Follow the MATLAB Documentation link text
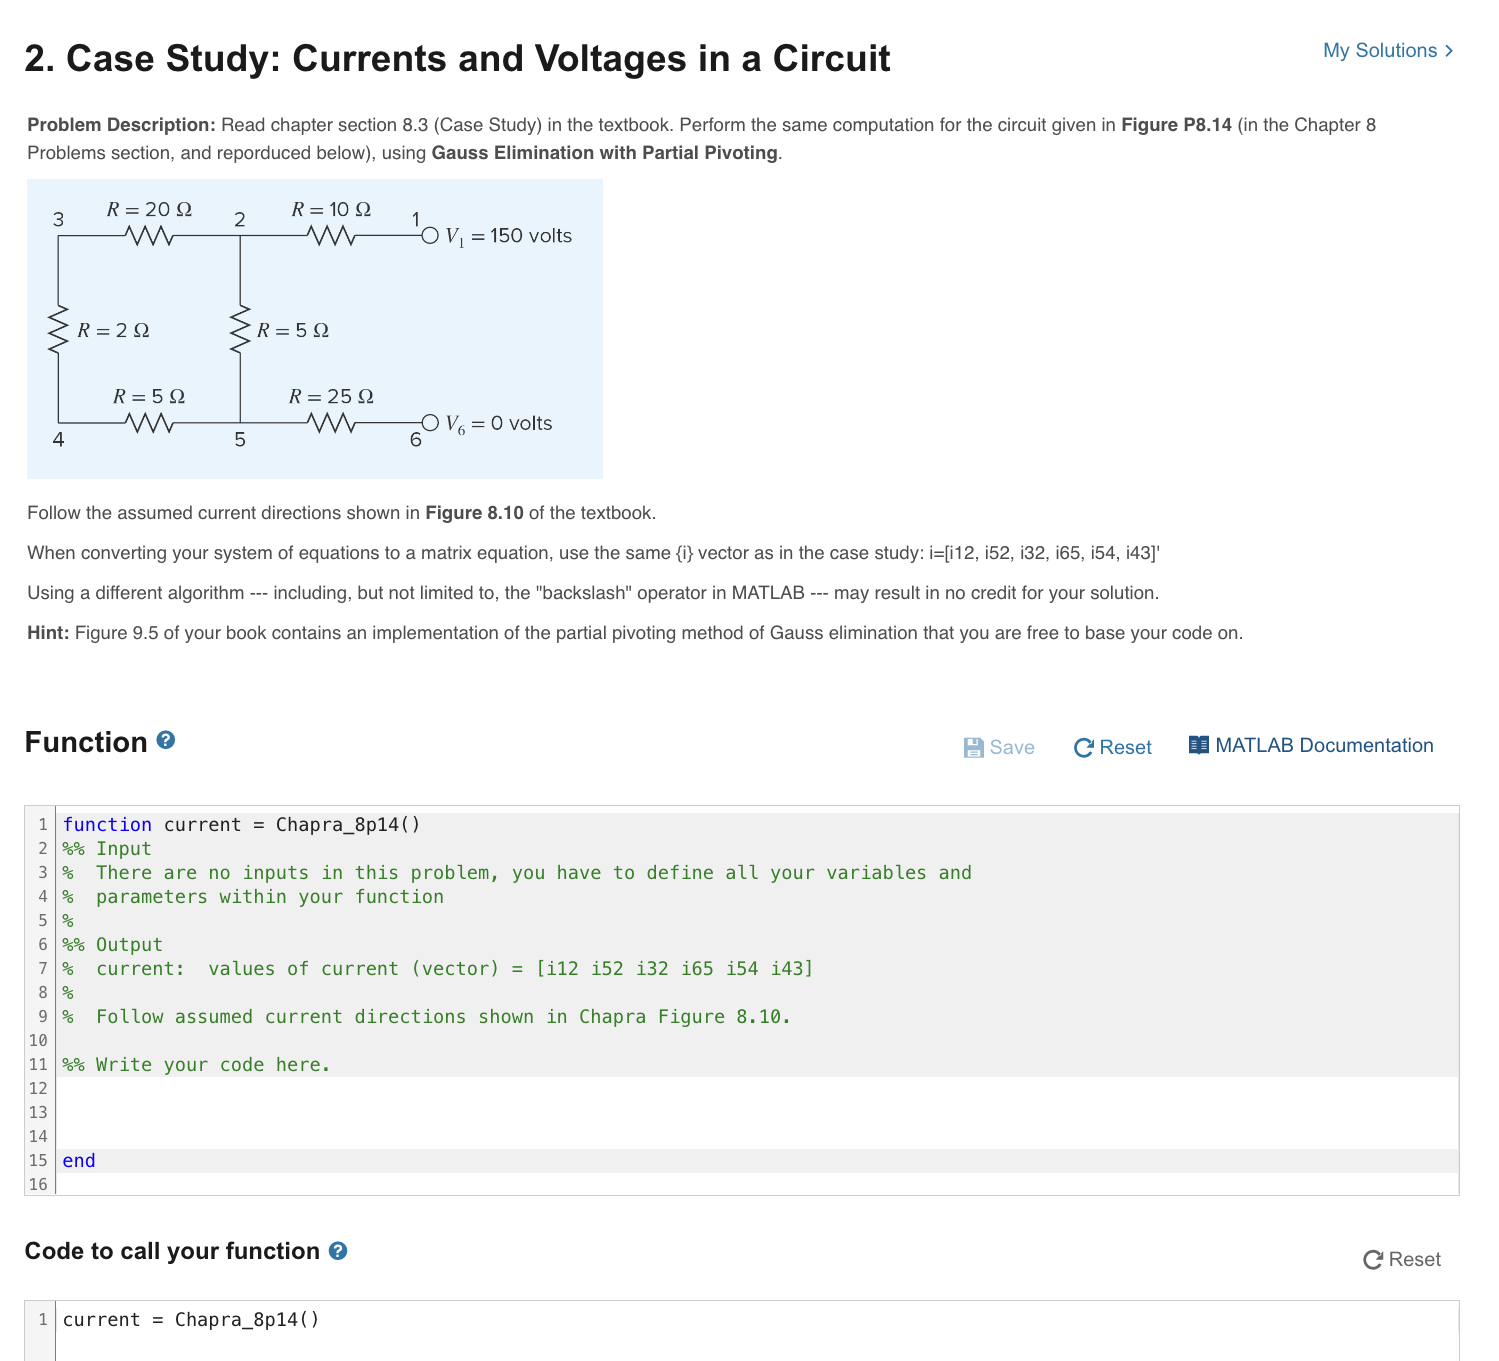Viewport: 1499px width, 1361px height. (1324, 745)
